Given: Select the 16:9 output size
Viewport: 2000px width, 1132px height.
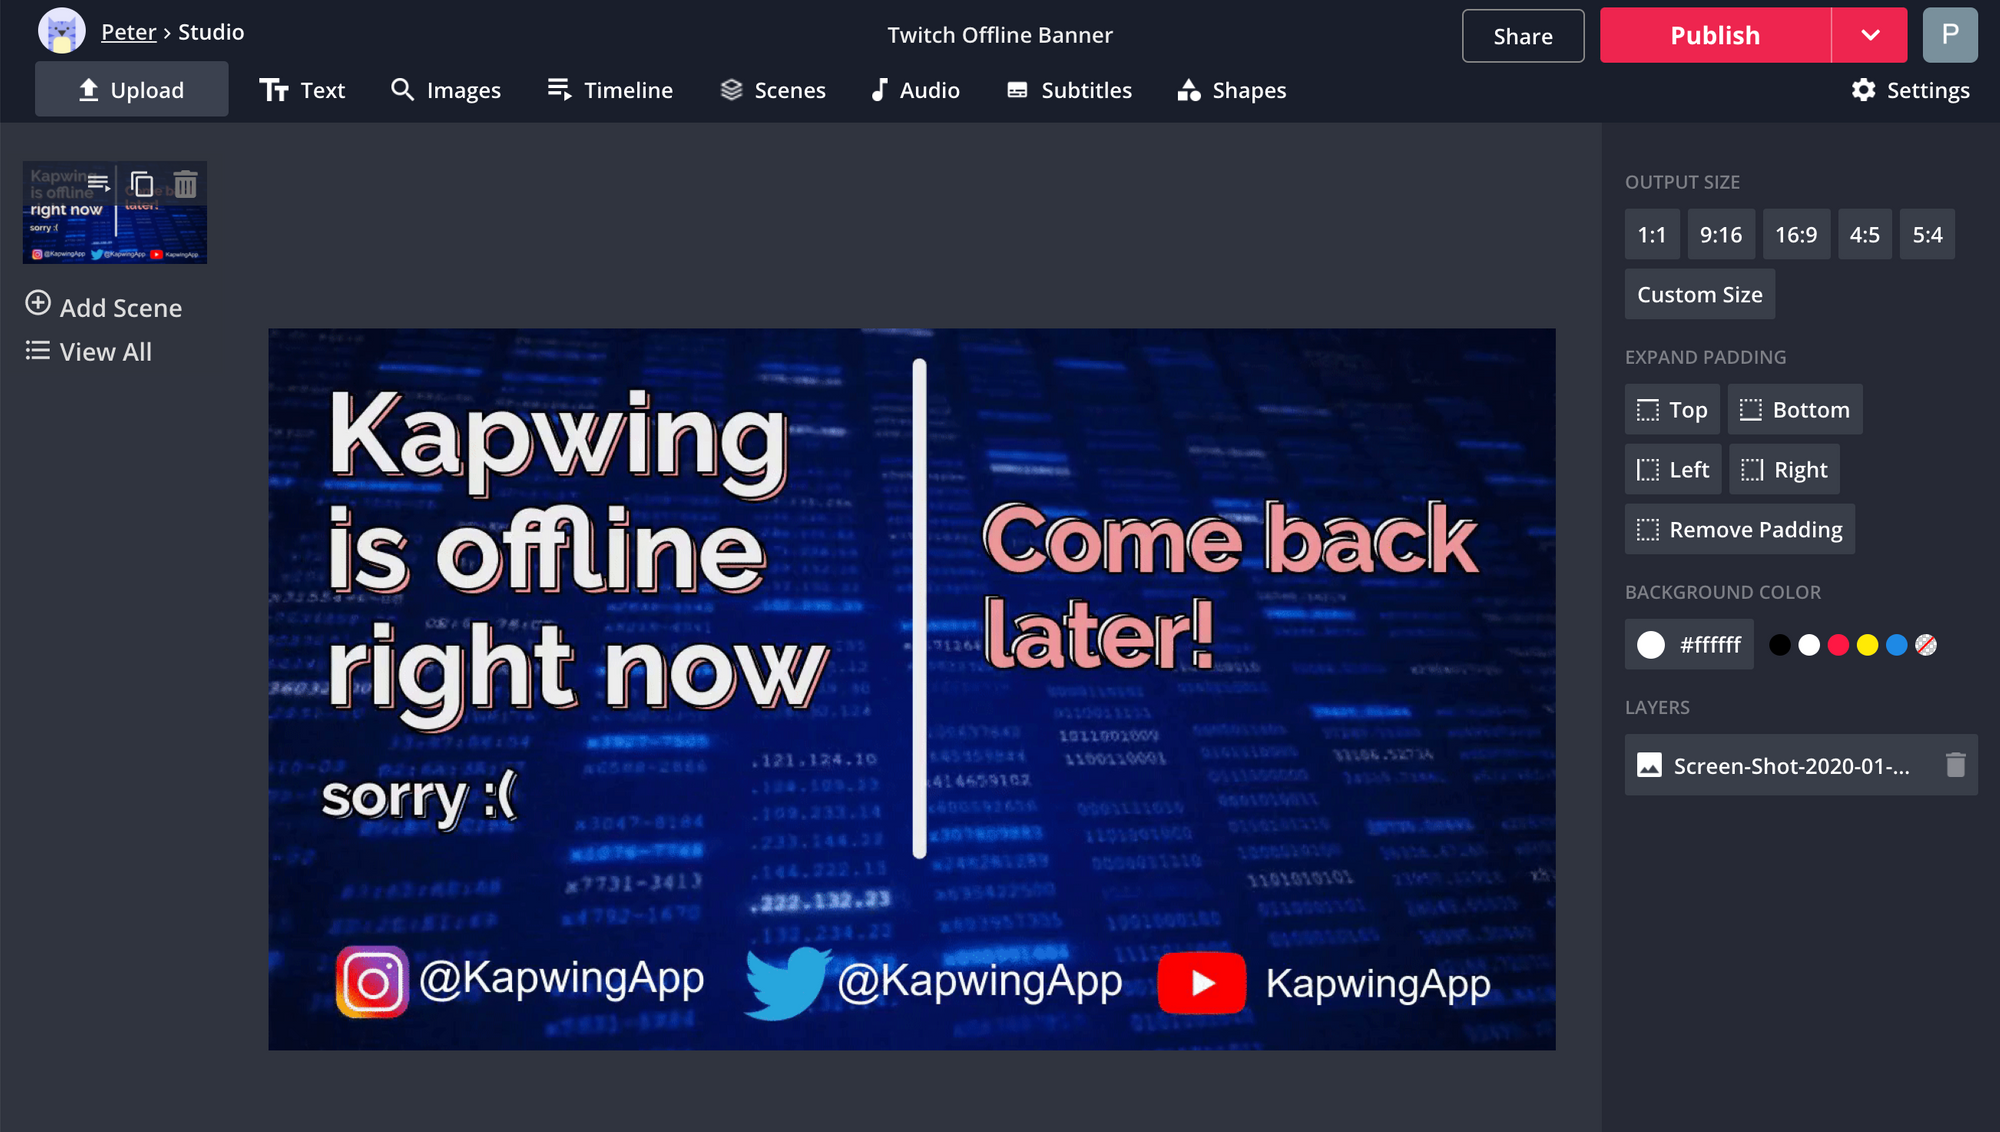Looking at the screenshot, I should click(1795, 235).
